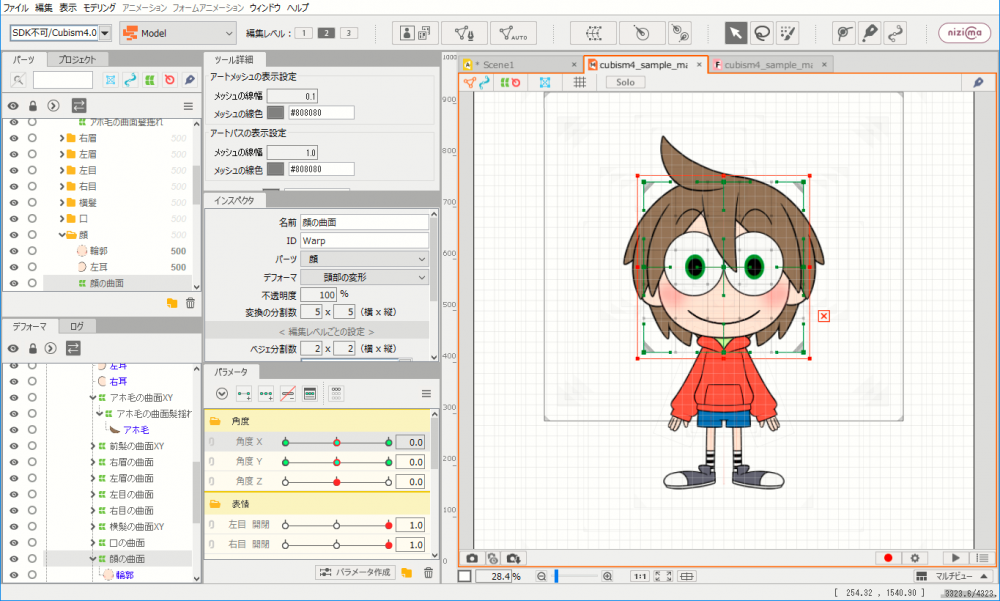Image resolution: width=1000 pixels, height=601 pixels.
Task: Click the mesh line color swatch for アートメッシュ
Action: coord(276,113)
